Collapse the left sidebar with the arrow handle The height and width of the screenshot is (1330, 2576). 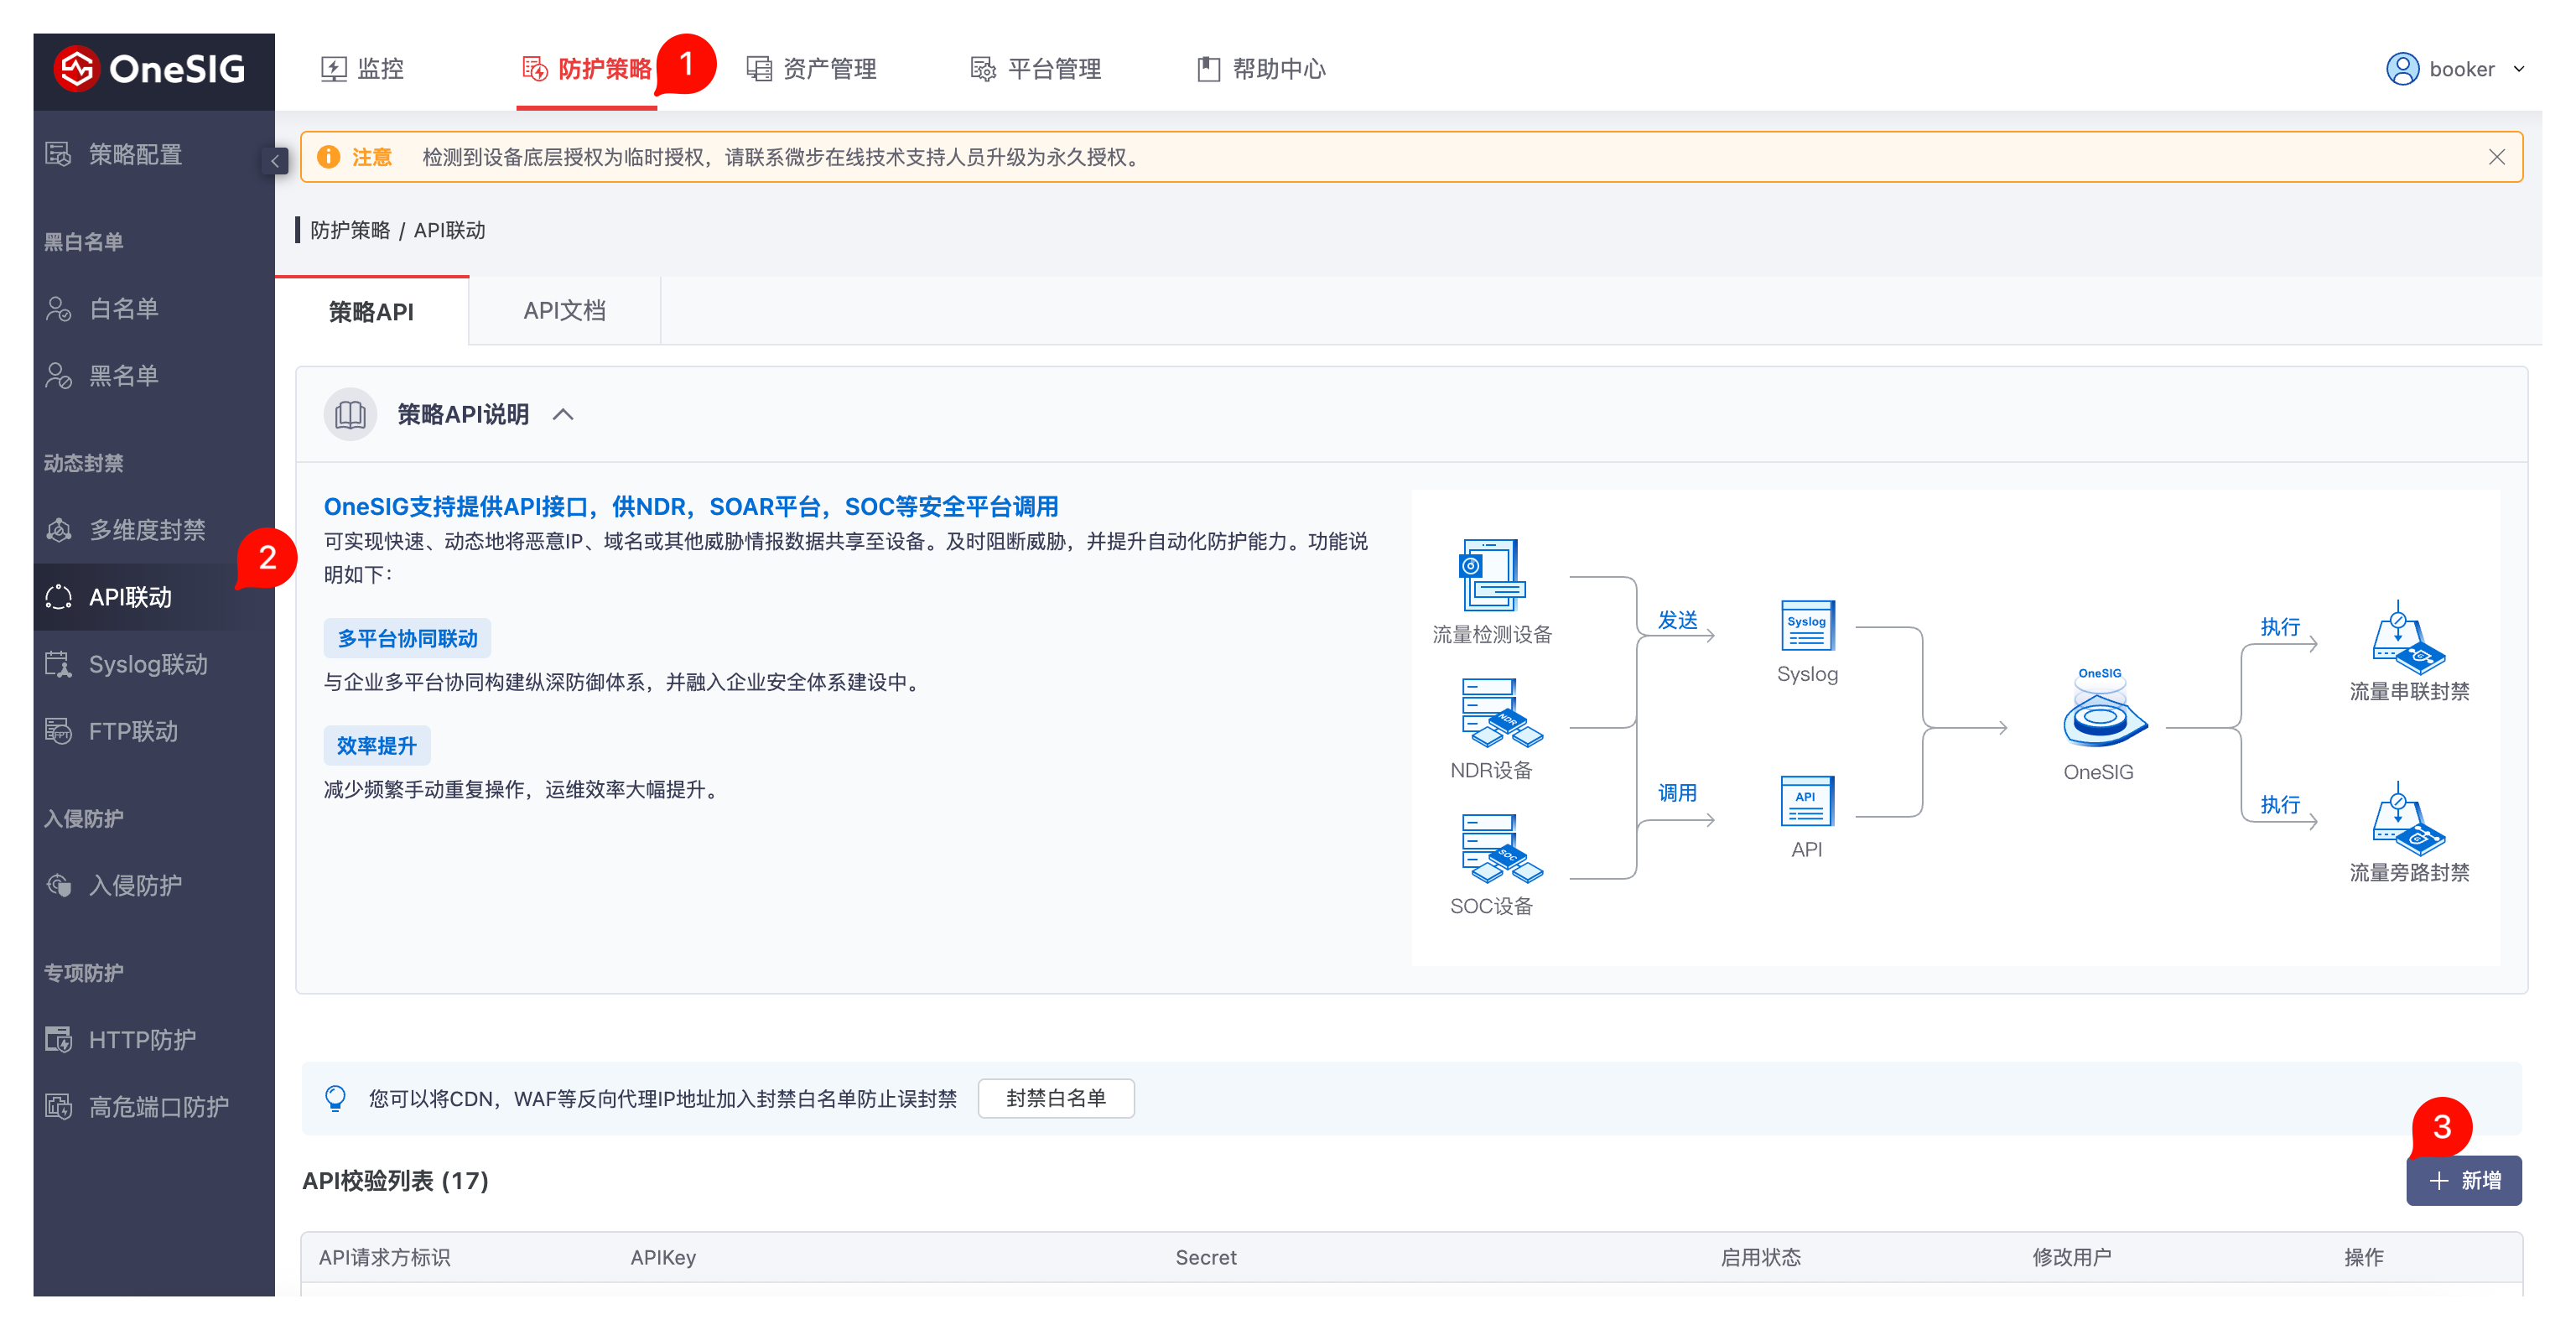(x=274, y=160)
